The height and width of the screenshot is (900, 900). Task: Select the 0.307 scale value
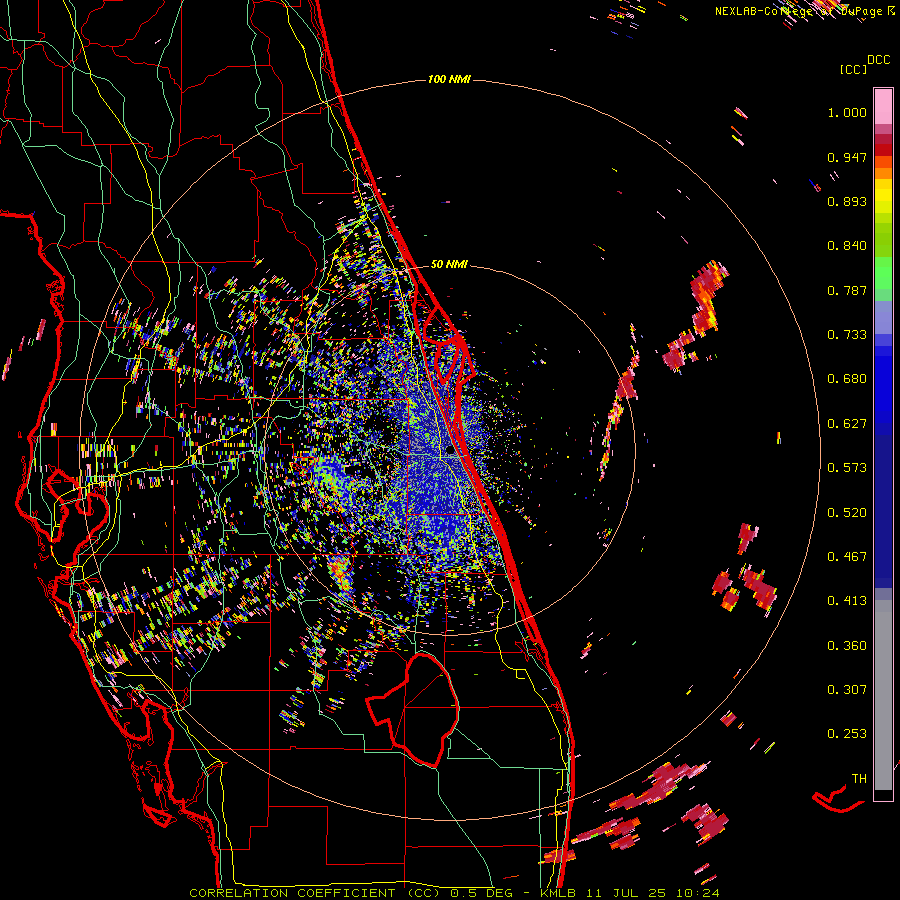point(847,690)
